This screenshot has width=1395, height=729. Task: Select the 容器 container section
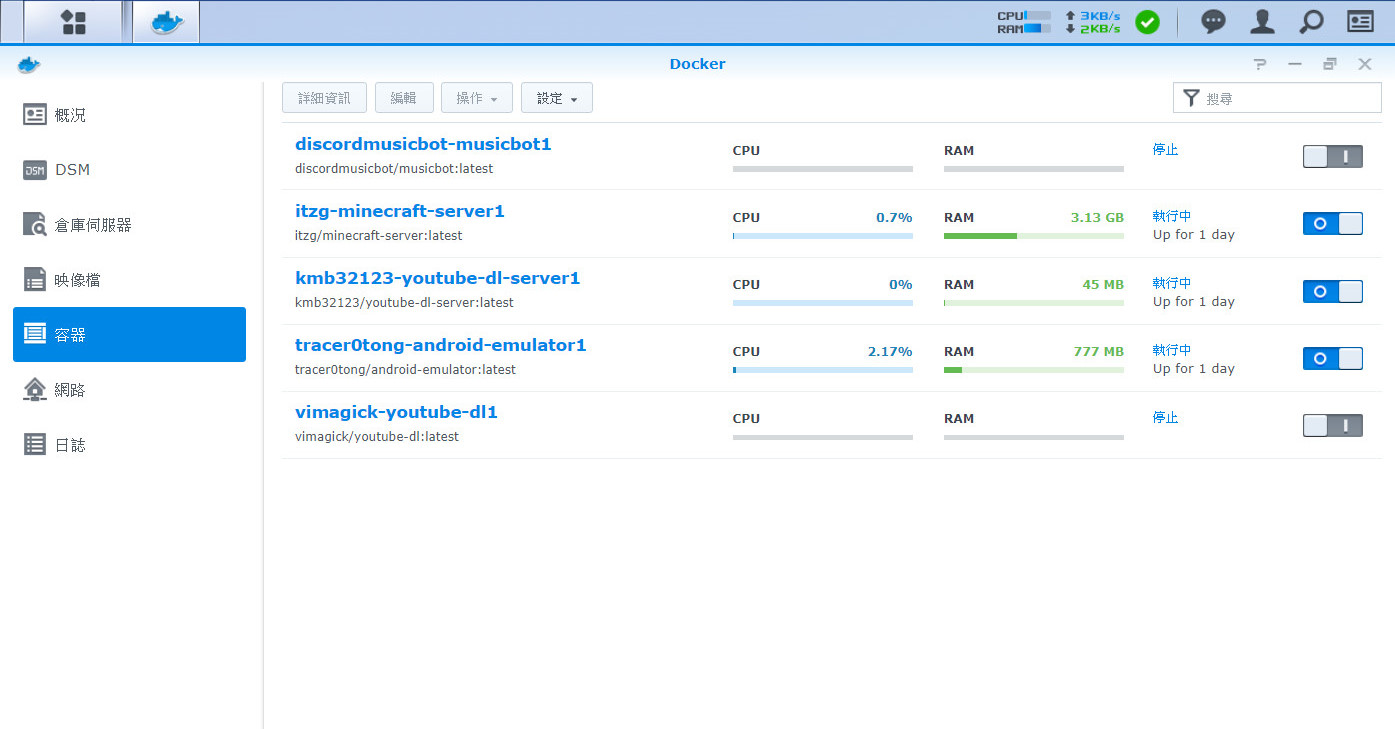point(129,334)
